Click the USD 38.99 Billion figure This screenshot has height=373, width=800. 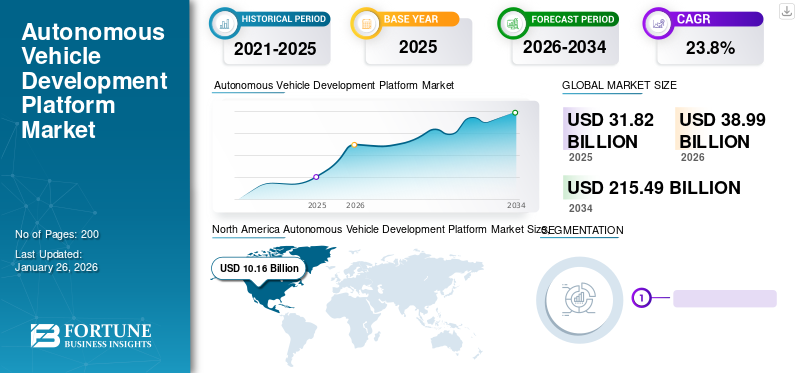pyautogui.click(x=722, y=131)
